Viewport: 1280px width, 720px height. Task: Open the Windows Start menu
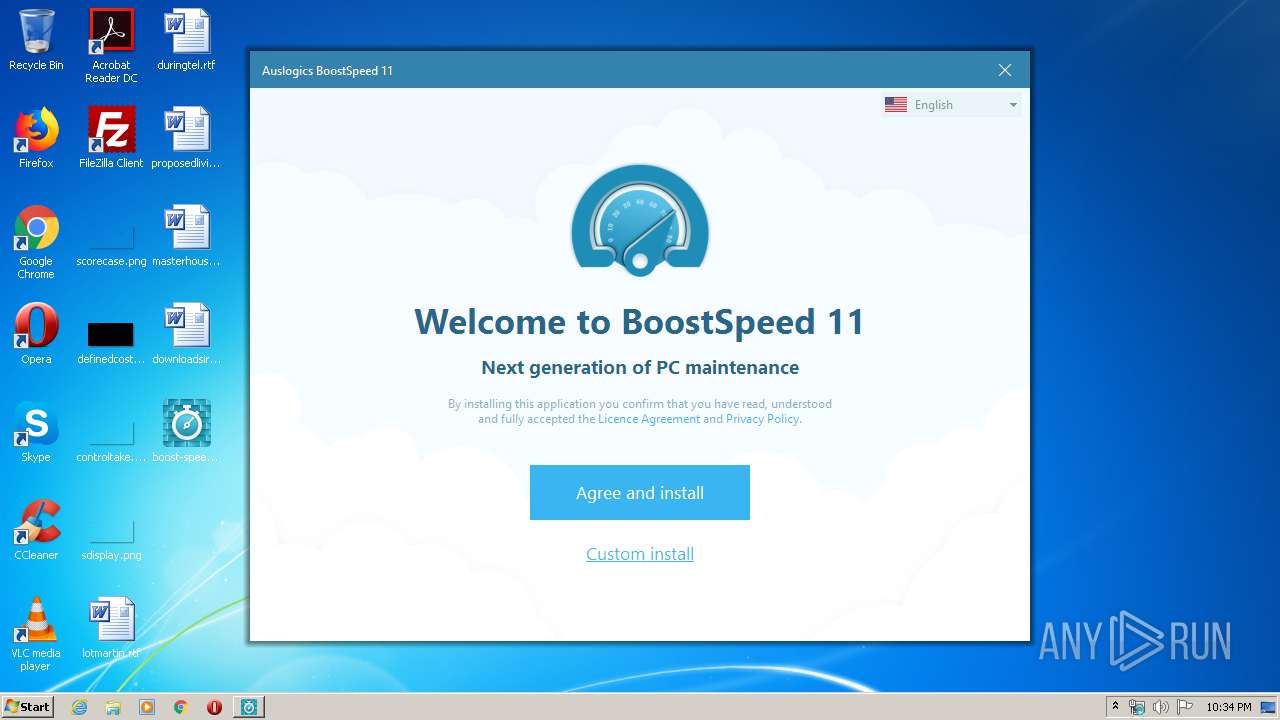pyautogui.click(x=27, y=706)
